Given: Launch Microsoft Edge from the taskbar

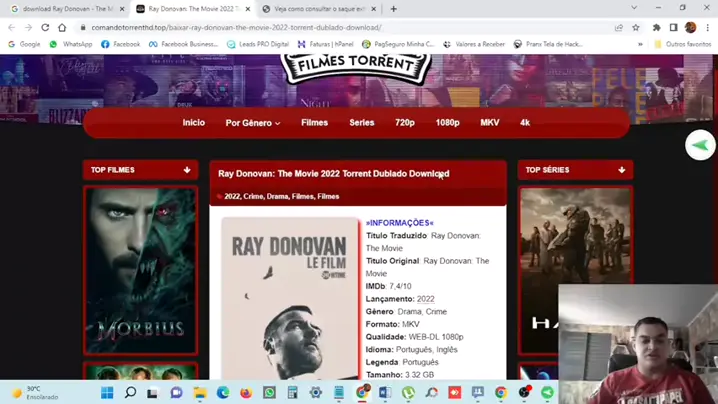Looking at the screenshot, I should [223, 393].
